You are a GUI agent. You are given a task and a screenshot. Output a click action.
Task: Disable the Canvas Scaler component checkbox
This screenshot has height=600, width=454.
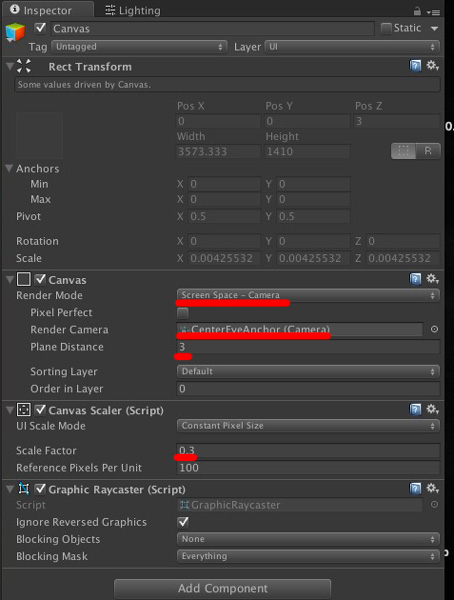[x=40, y=410]
